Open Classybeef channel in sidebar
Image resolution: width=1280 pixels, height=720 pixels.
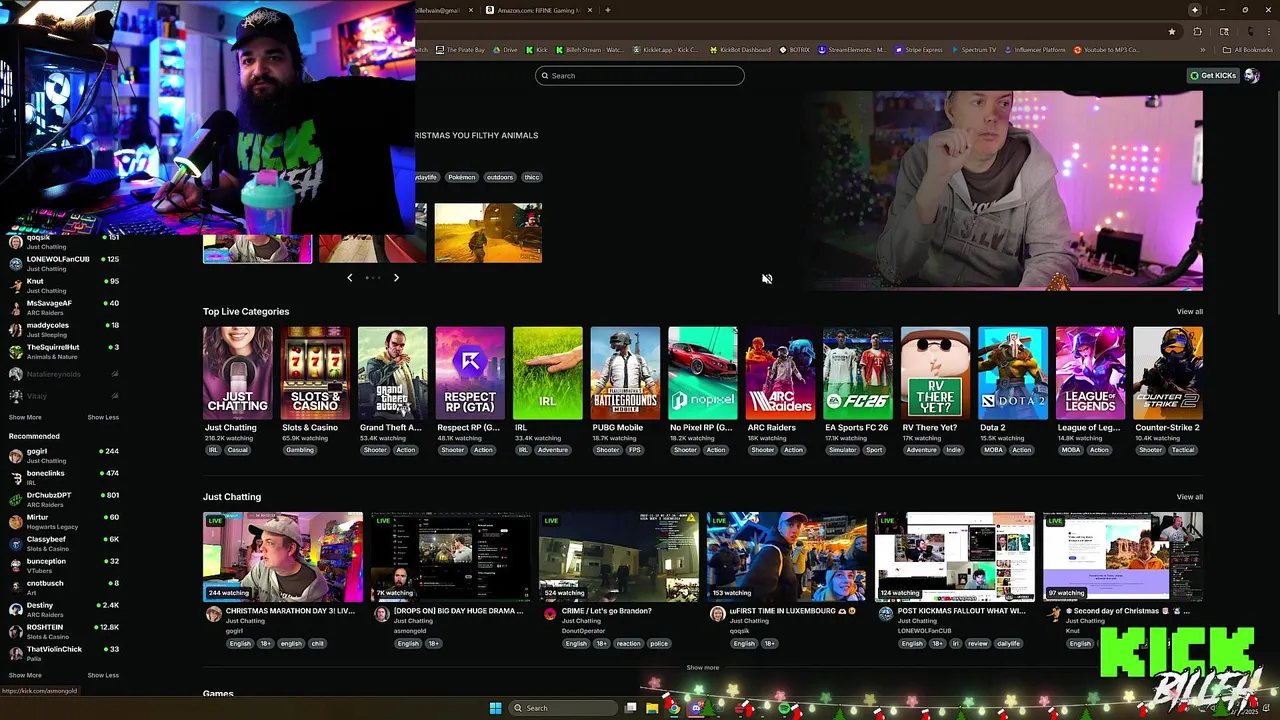63,544
